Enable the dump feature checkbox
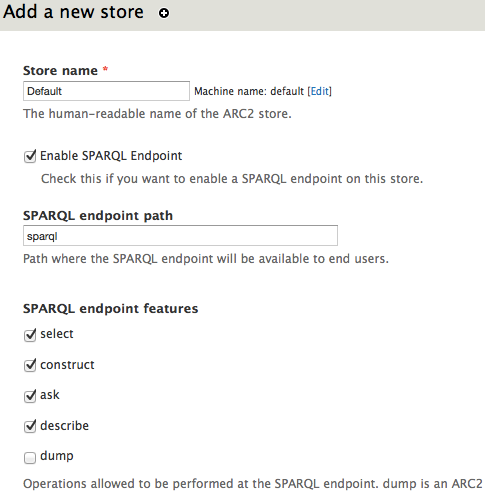This screenshot has height=494, width=485. 30,458
